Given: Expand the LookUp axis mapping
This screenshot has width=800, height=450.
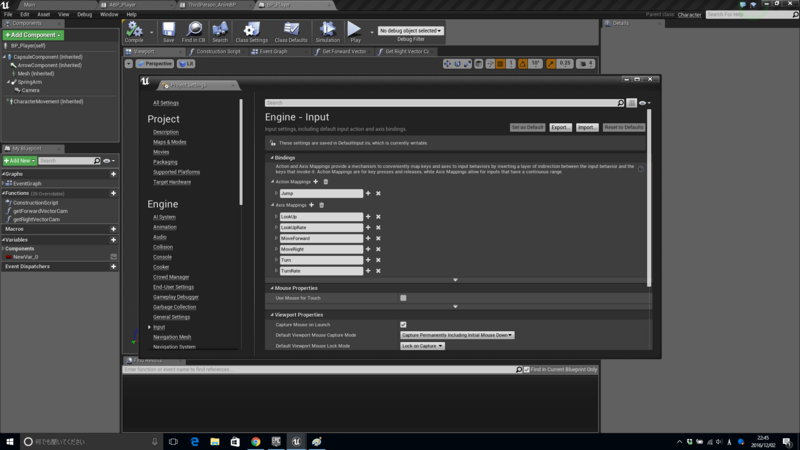Looking at the screenshot, I should click(276, 217).
